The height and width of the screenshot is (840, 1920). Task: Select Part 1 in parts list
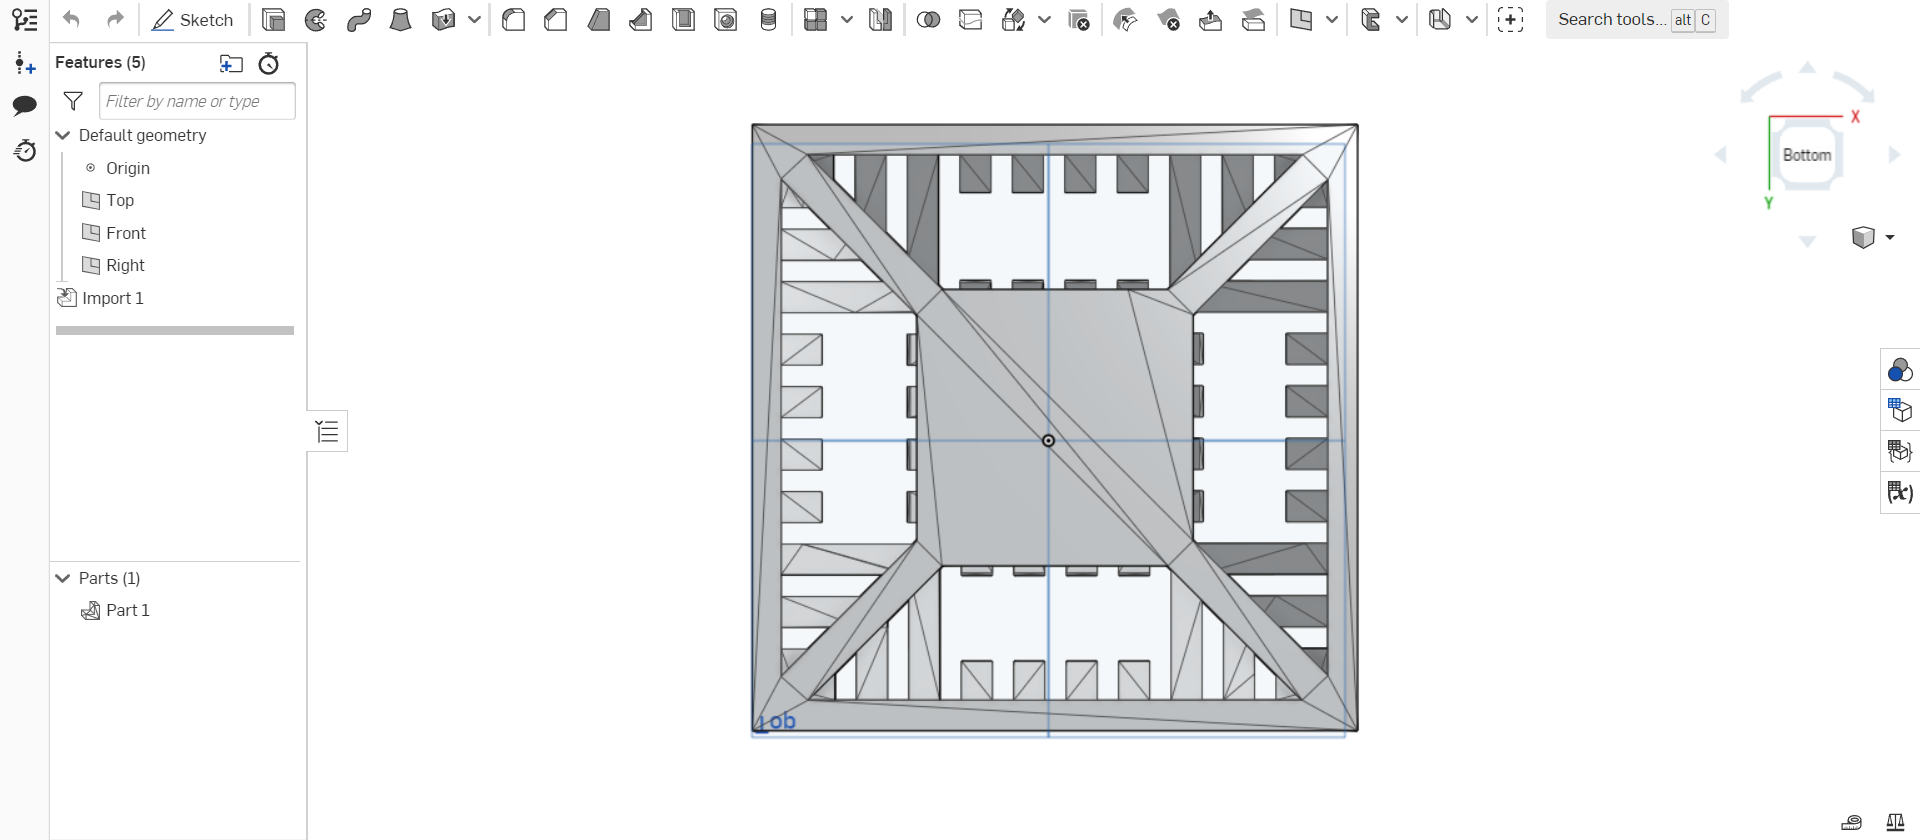point(128,610)
